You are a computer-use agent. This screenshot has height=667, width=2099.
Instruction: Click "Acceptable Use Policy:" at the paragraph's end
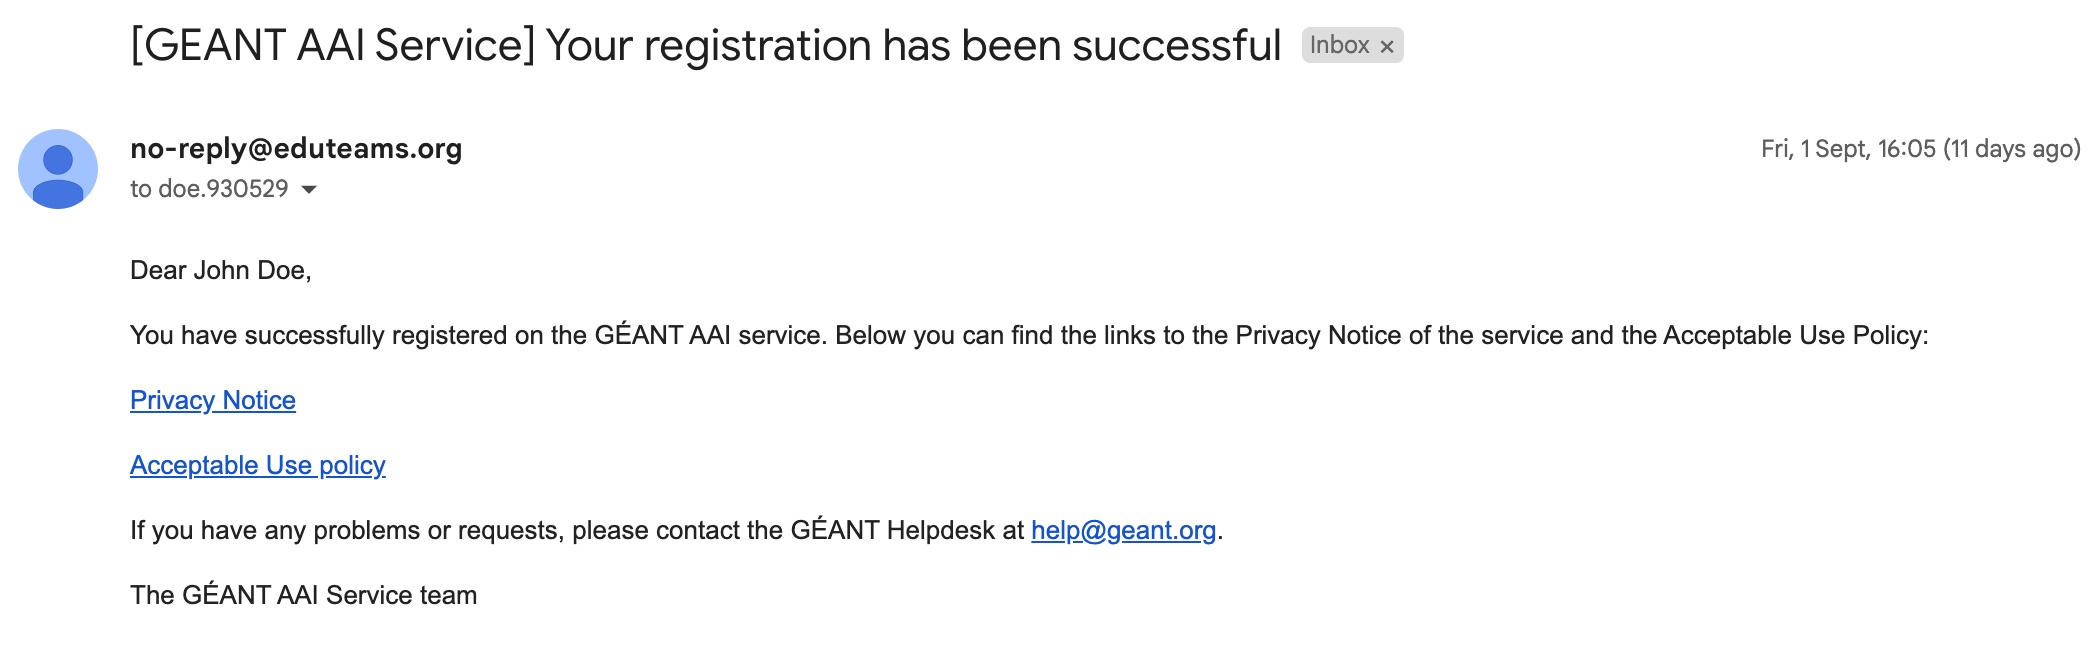pos(1796,335)
